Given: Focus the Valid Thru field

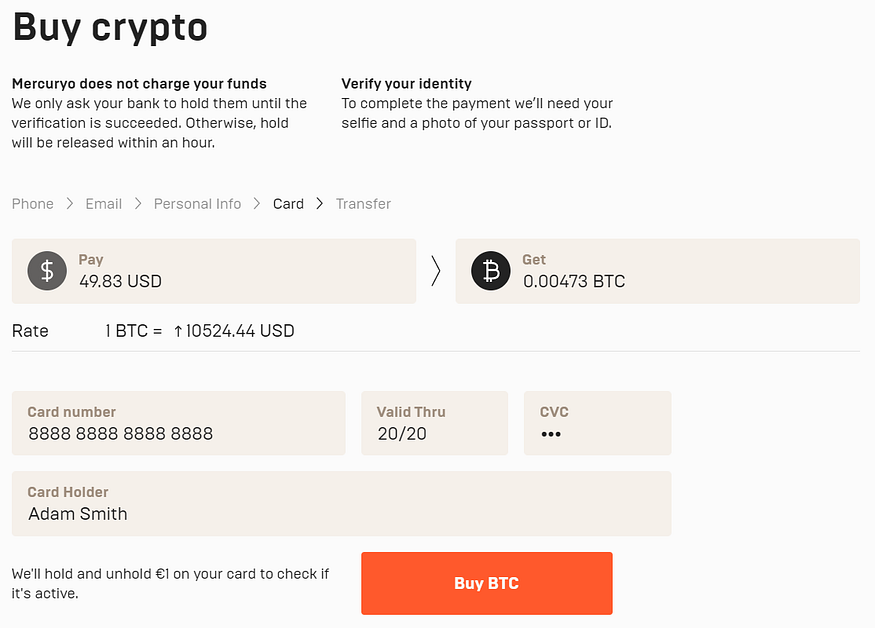Looking at the screenshot, I should click(x=435, y=423).
